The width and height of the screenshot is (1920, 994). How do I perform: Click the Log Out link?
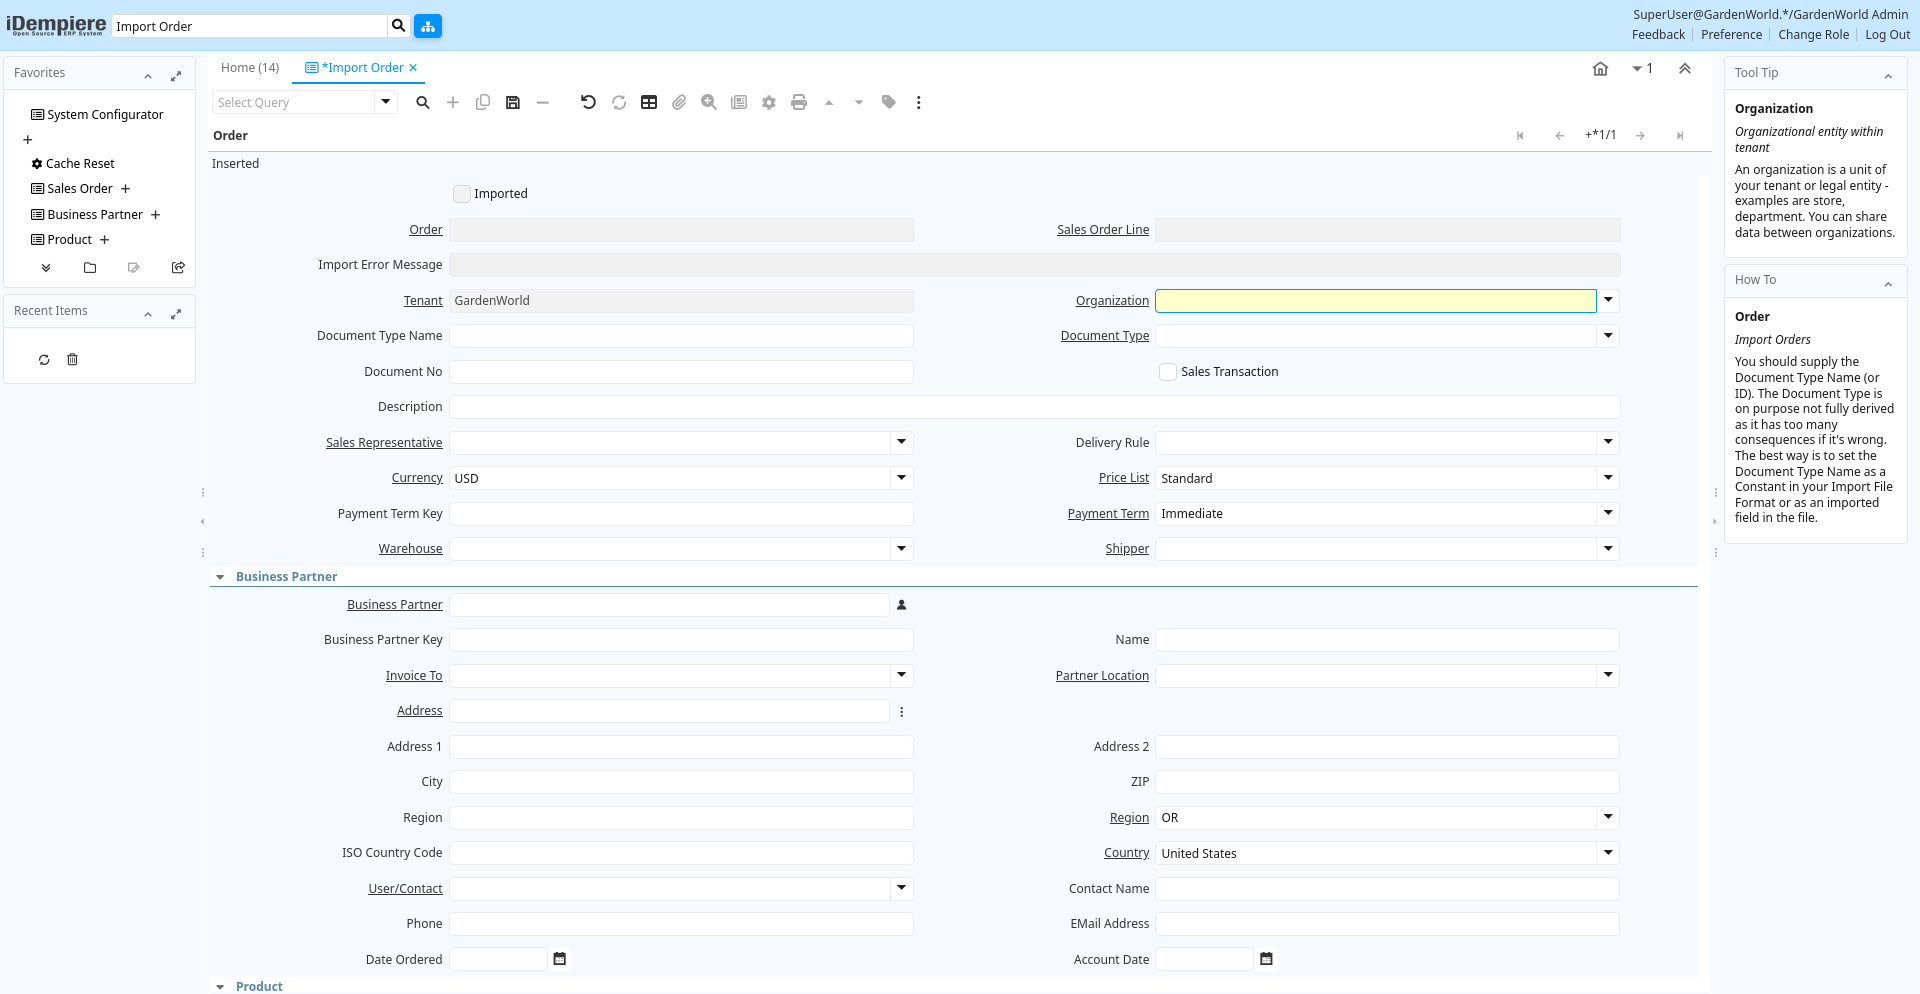[1887, 35]
